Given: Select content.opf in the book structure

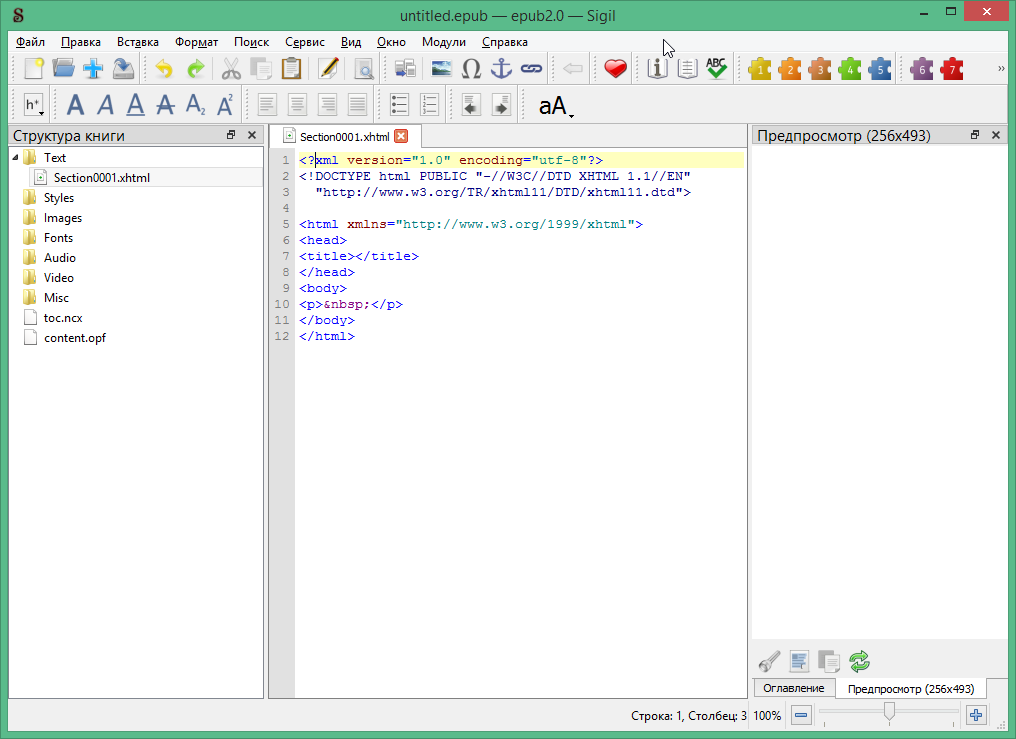Looking at the screenshot, I should pos(74,338).
